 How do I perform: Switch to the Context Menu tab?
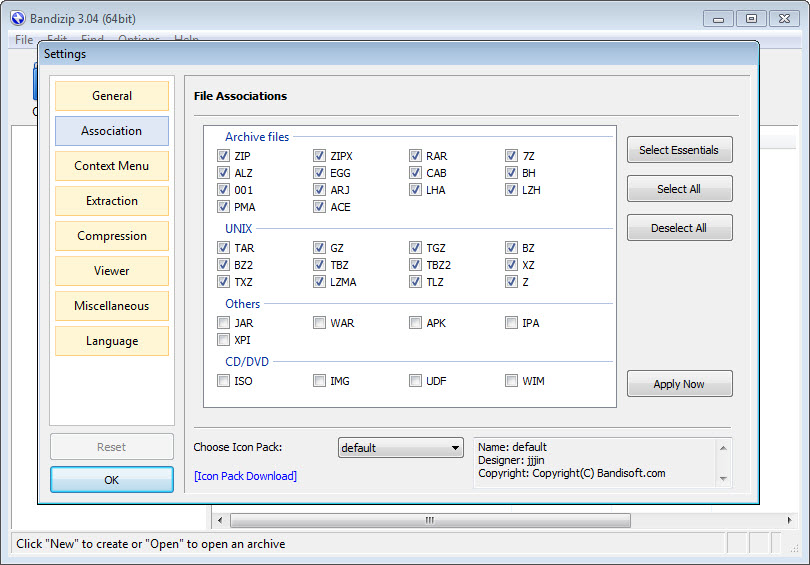click(112, 166)
